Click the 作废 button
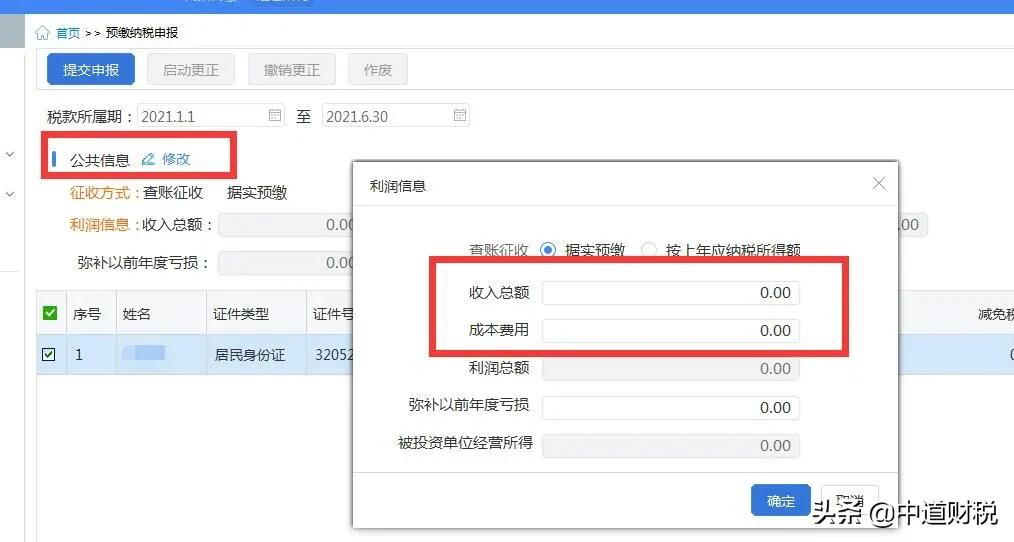 point(378,70)
